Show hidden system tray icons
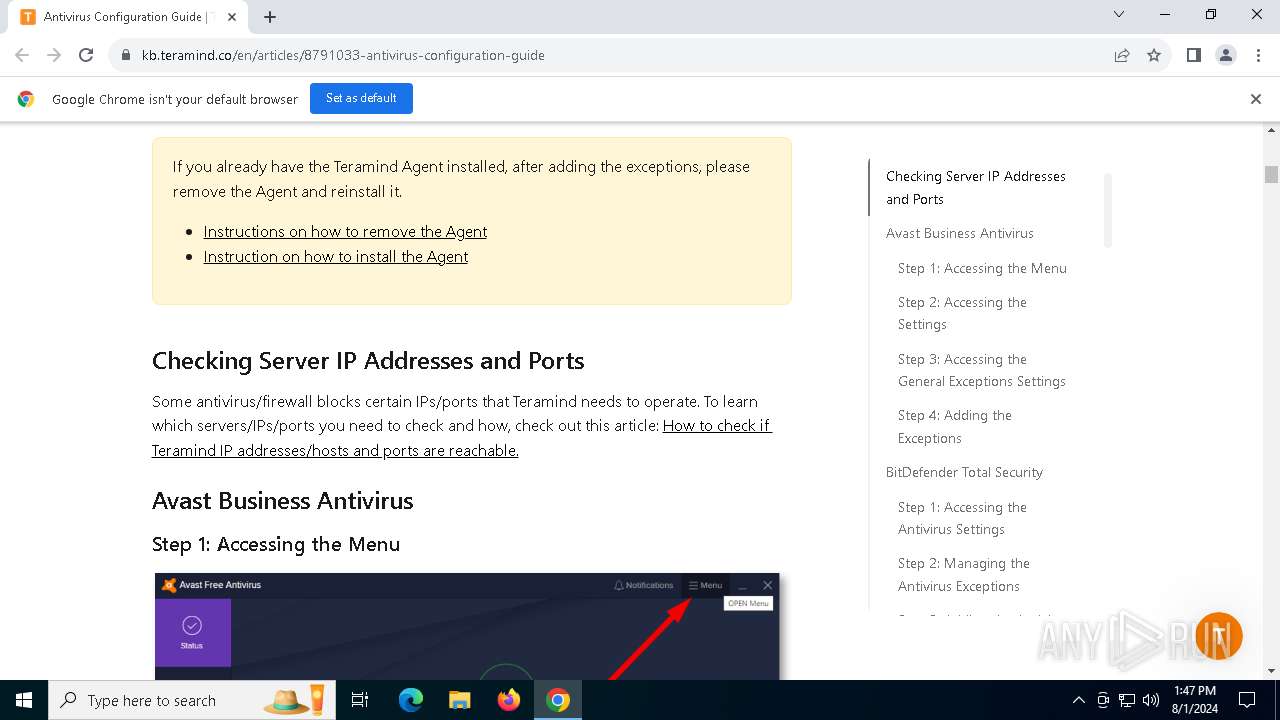The height and width of the screenshot is (720, 1280). pos(1078,700)
